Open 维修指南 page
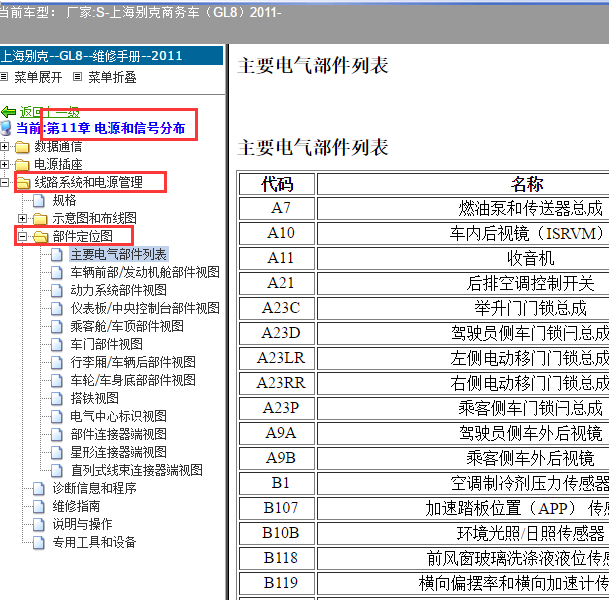This screenshot has height=600, width=609. tap(77, 506)
